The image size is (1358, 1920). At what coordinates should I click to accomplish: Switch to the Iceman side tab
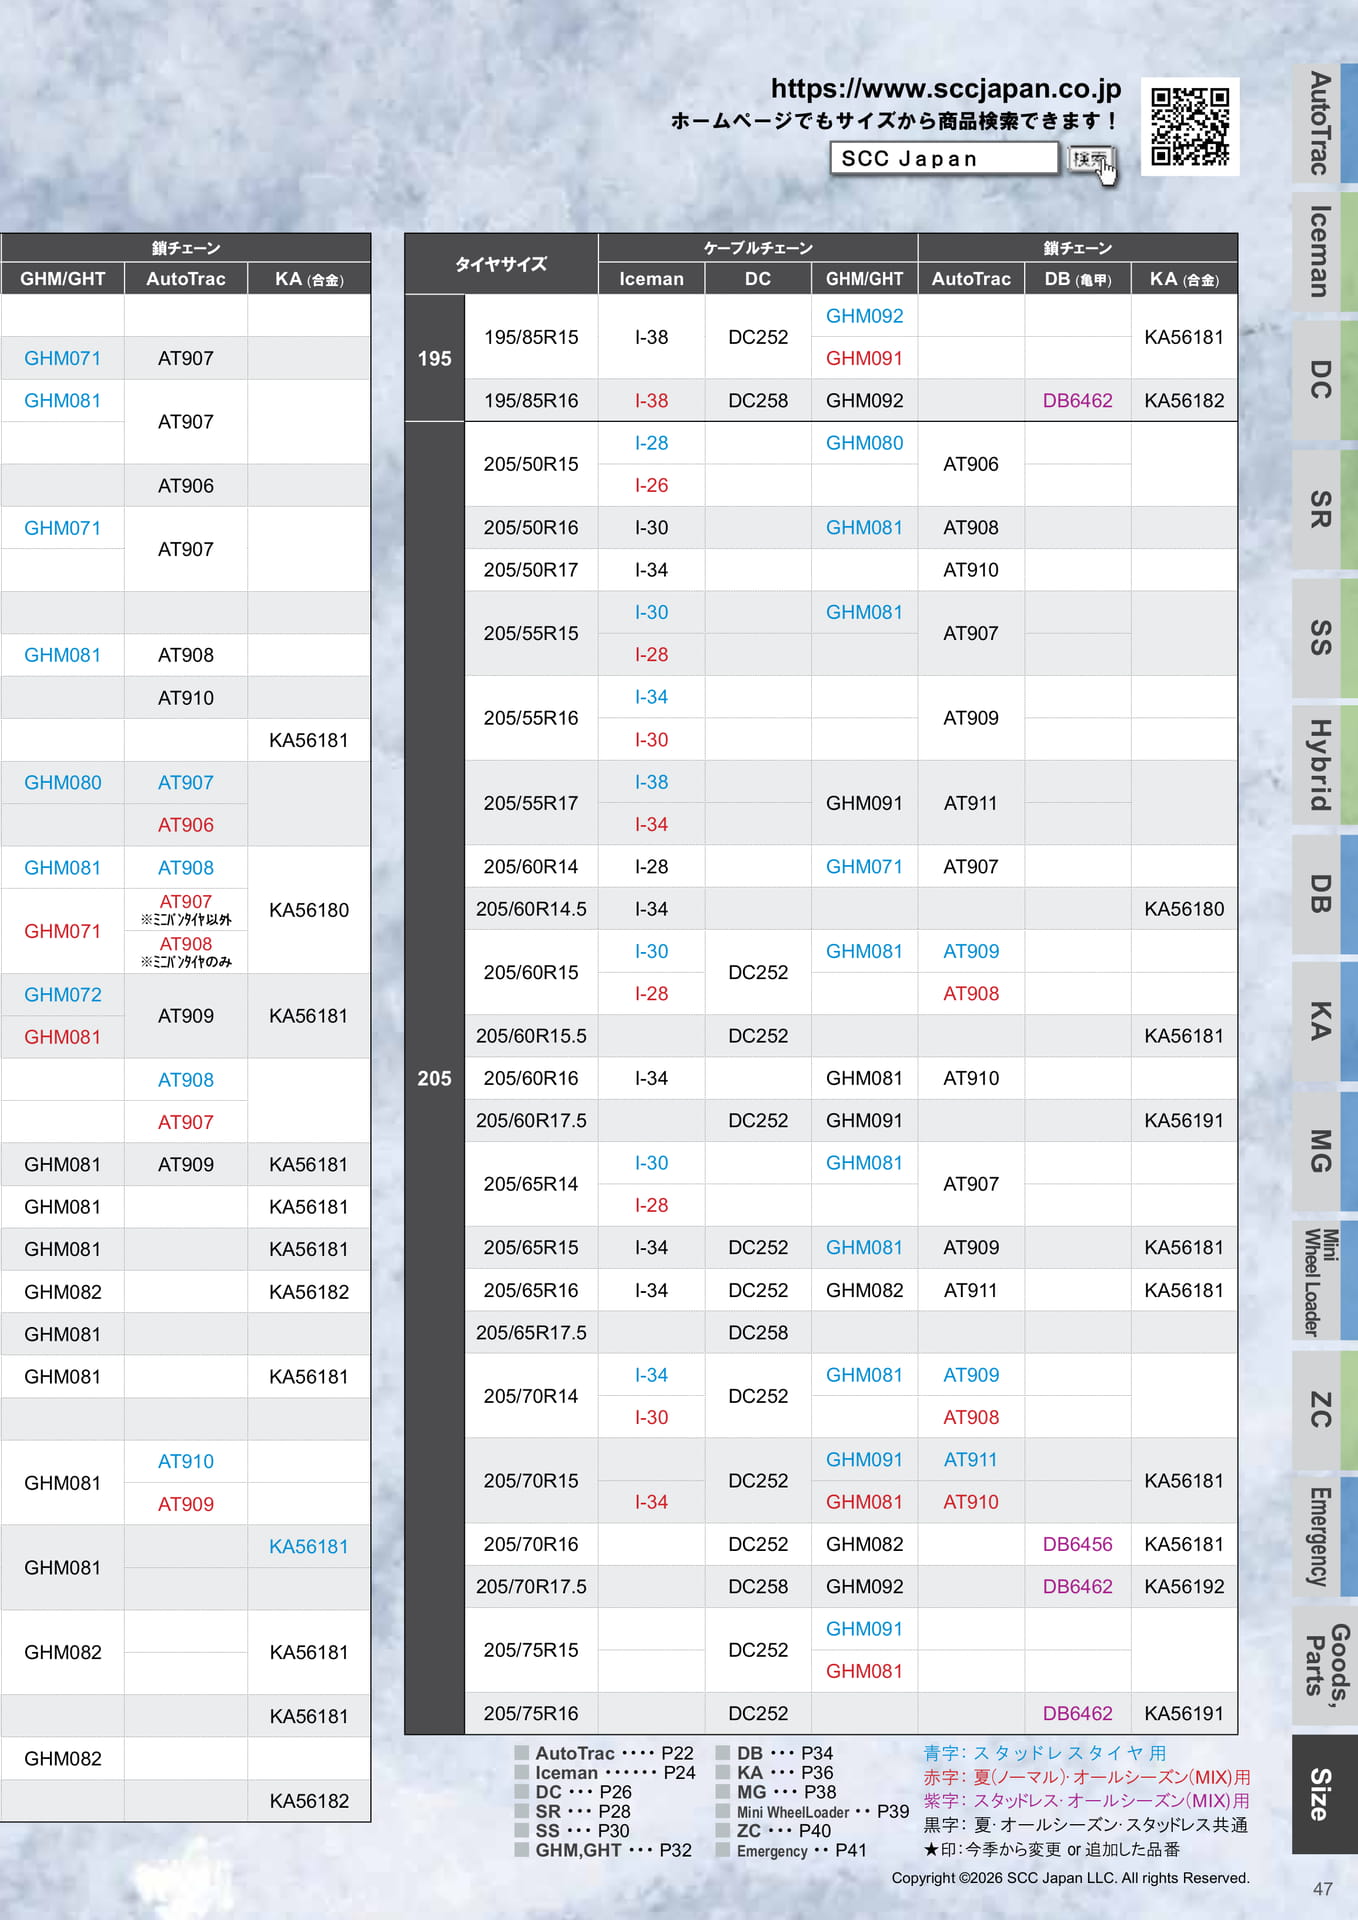[1324, 251]
